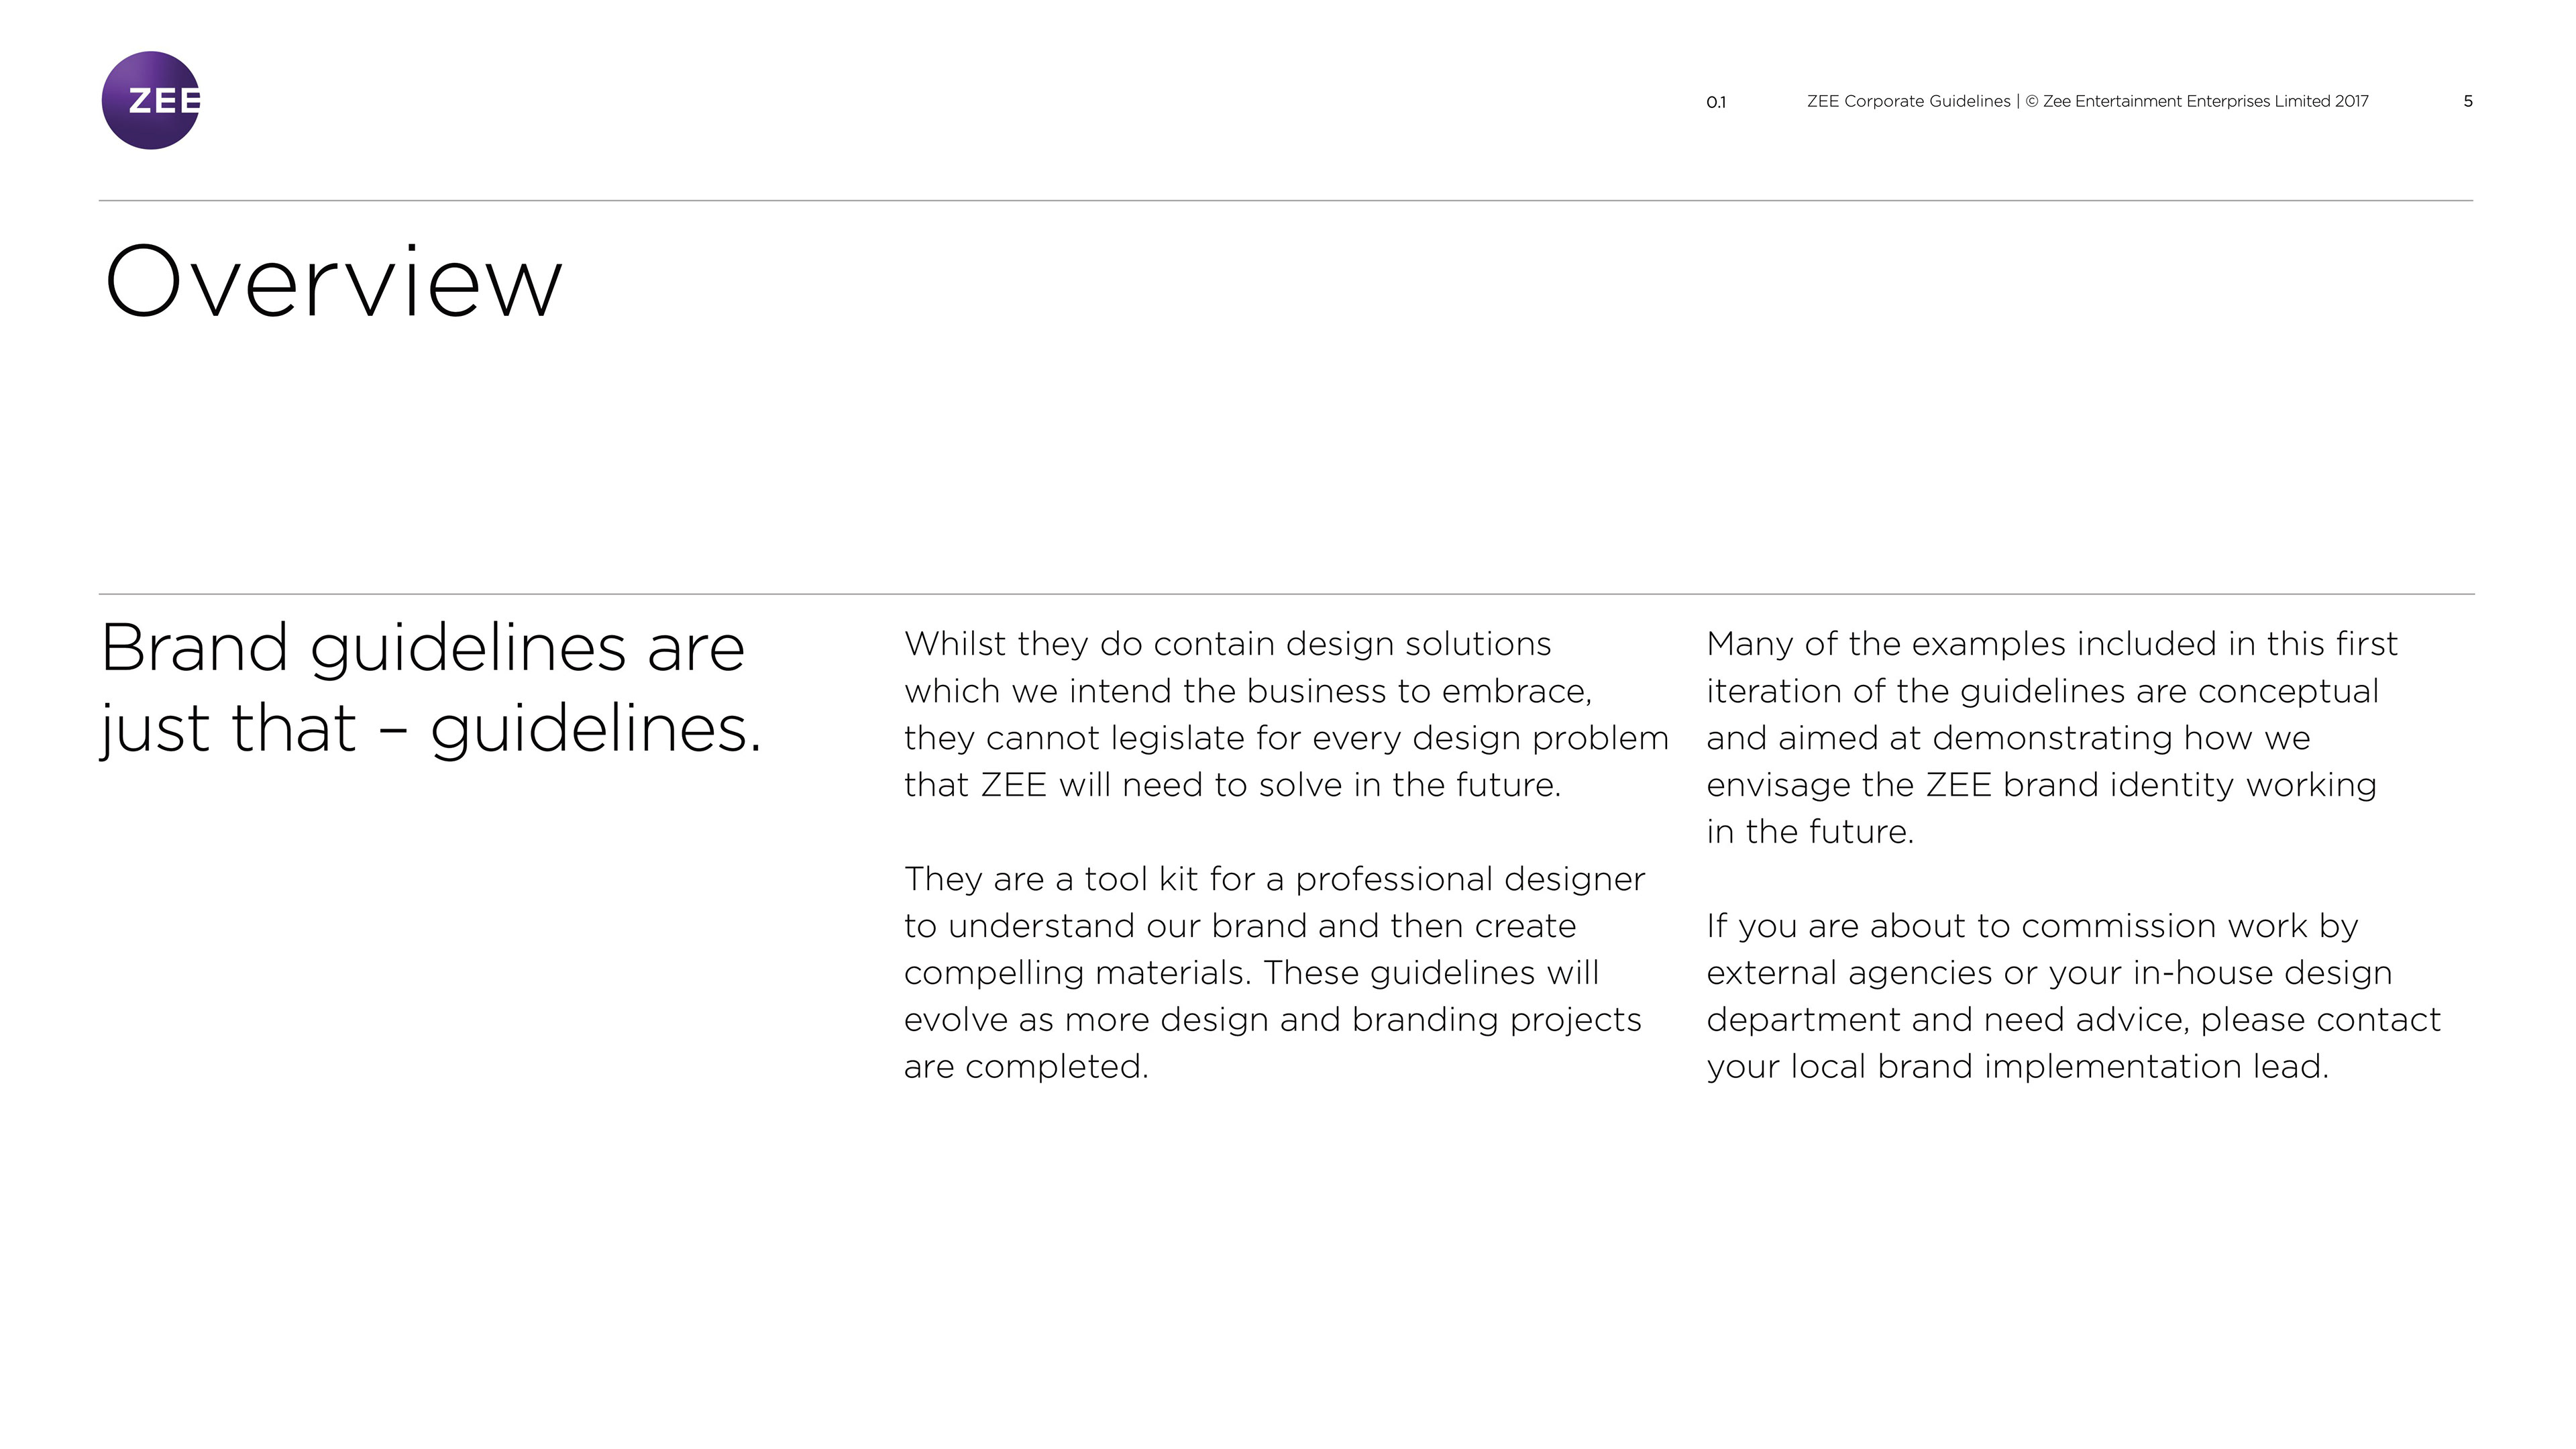
Task: Click the words 'in the future.' under 'envisage'
Action: (x=1809, y=832)
